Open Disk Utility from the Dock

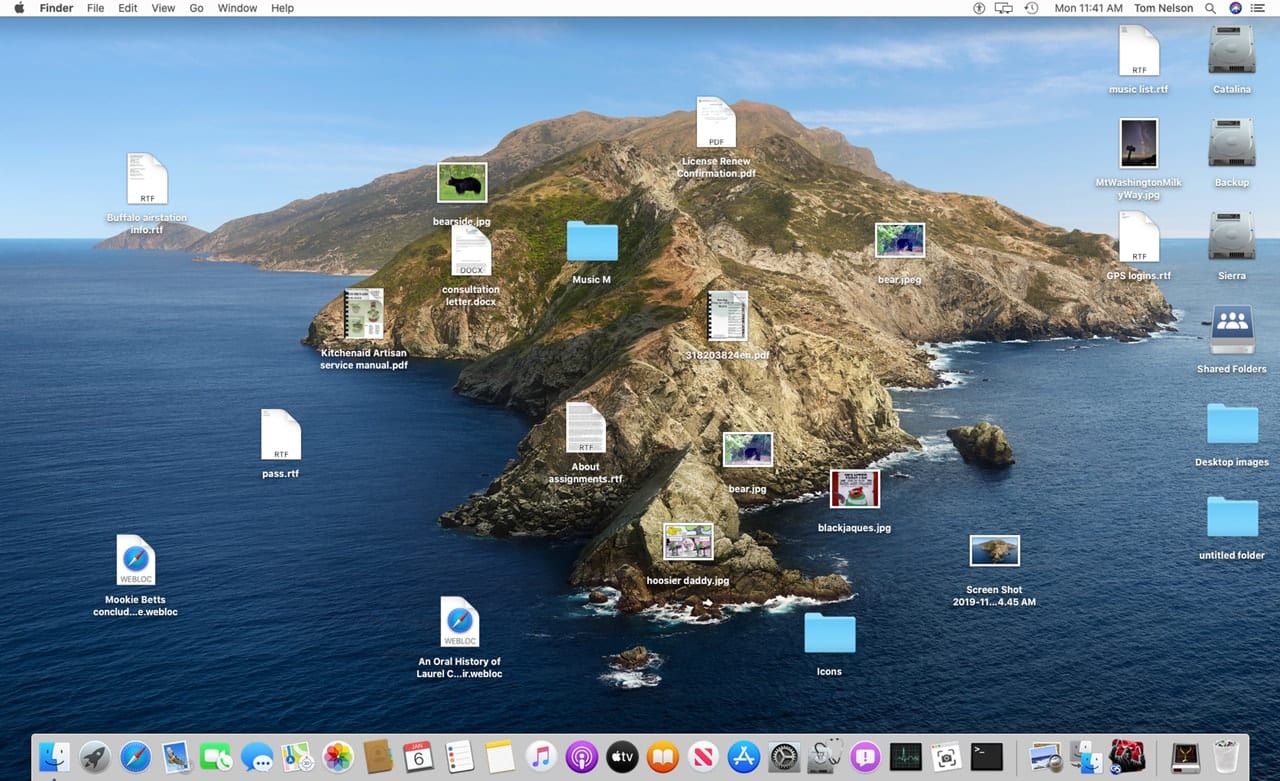(x=824, y=757)
